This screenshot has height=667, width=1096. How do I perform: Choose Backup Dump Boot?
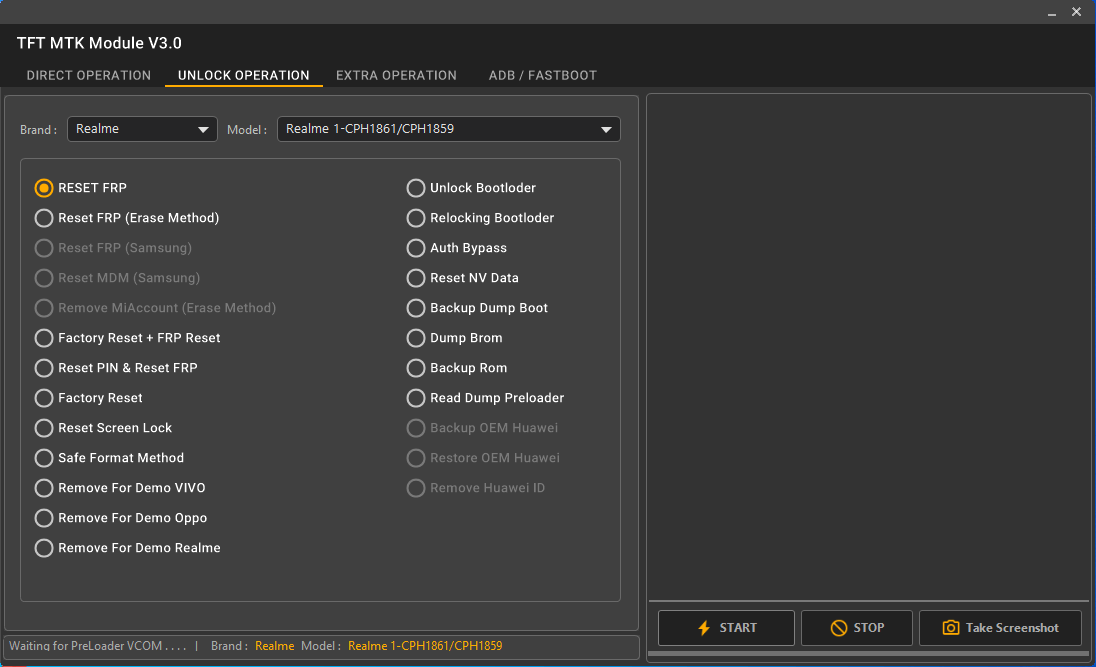click(x=415, y=307)
